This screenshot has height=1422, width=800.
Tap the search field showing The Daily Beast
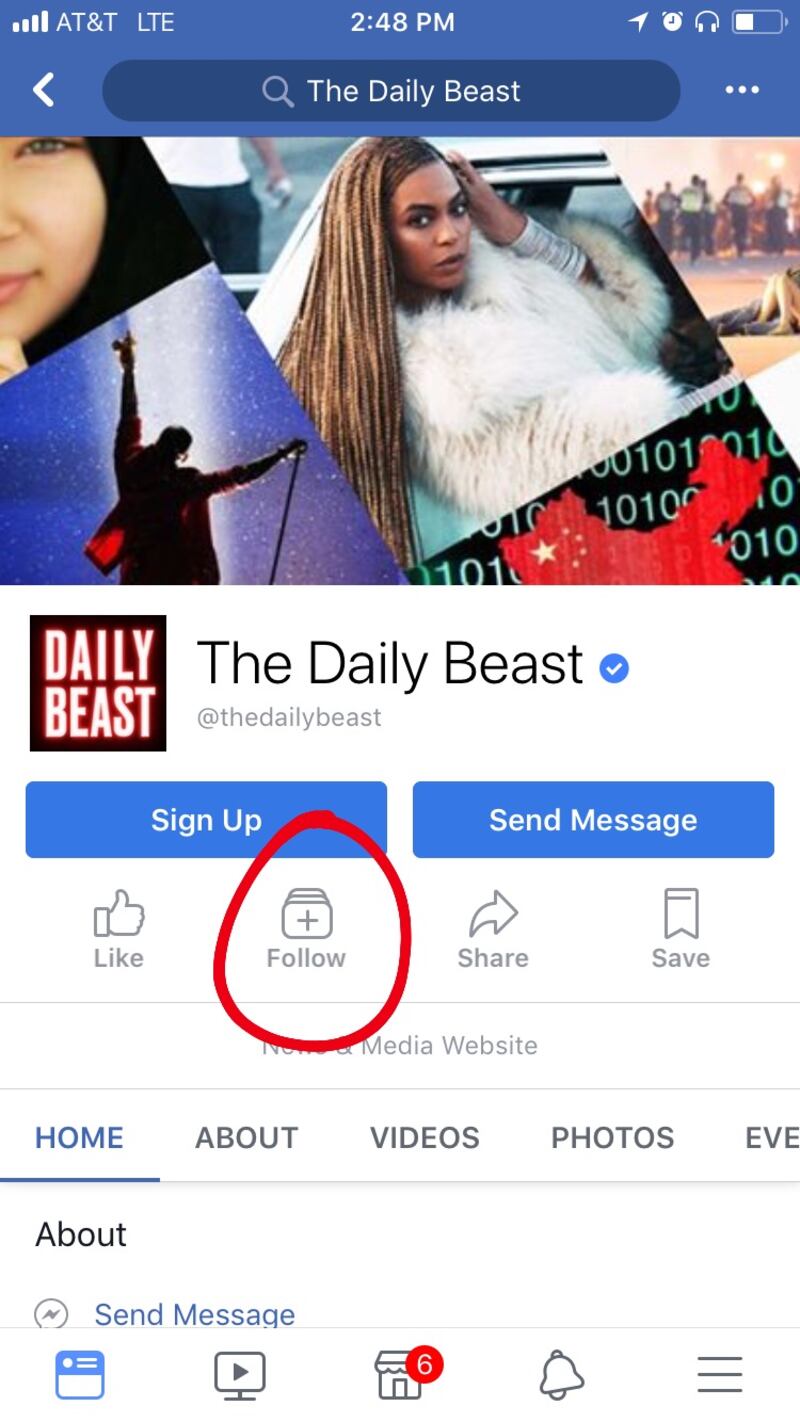[391, 91]
